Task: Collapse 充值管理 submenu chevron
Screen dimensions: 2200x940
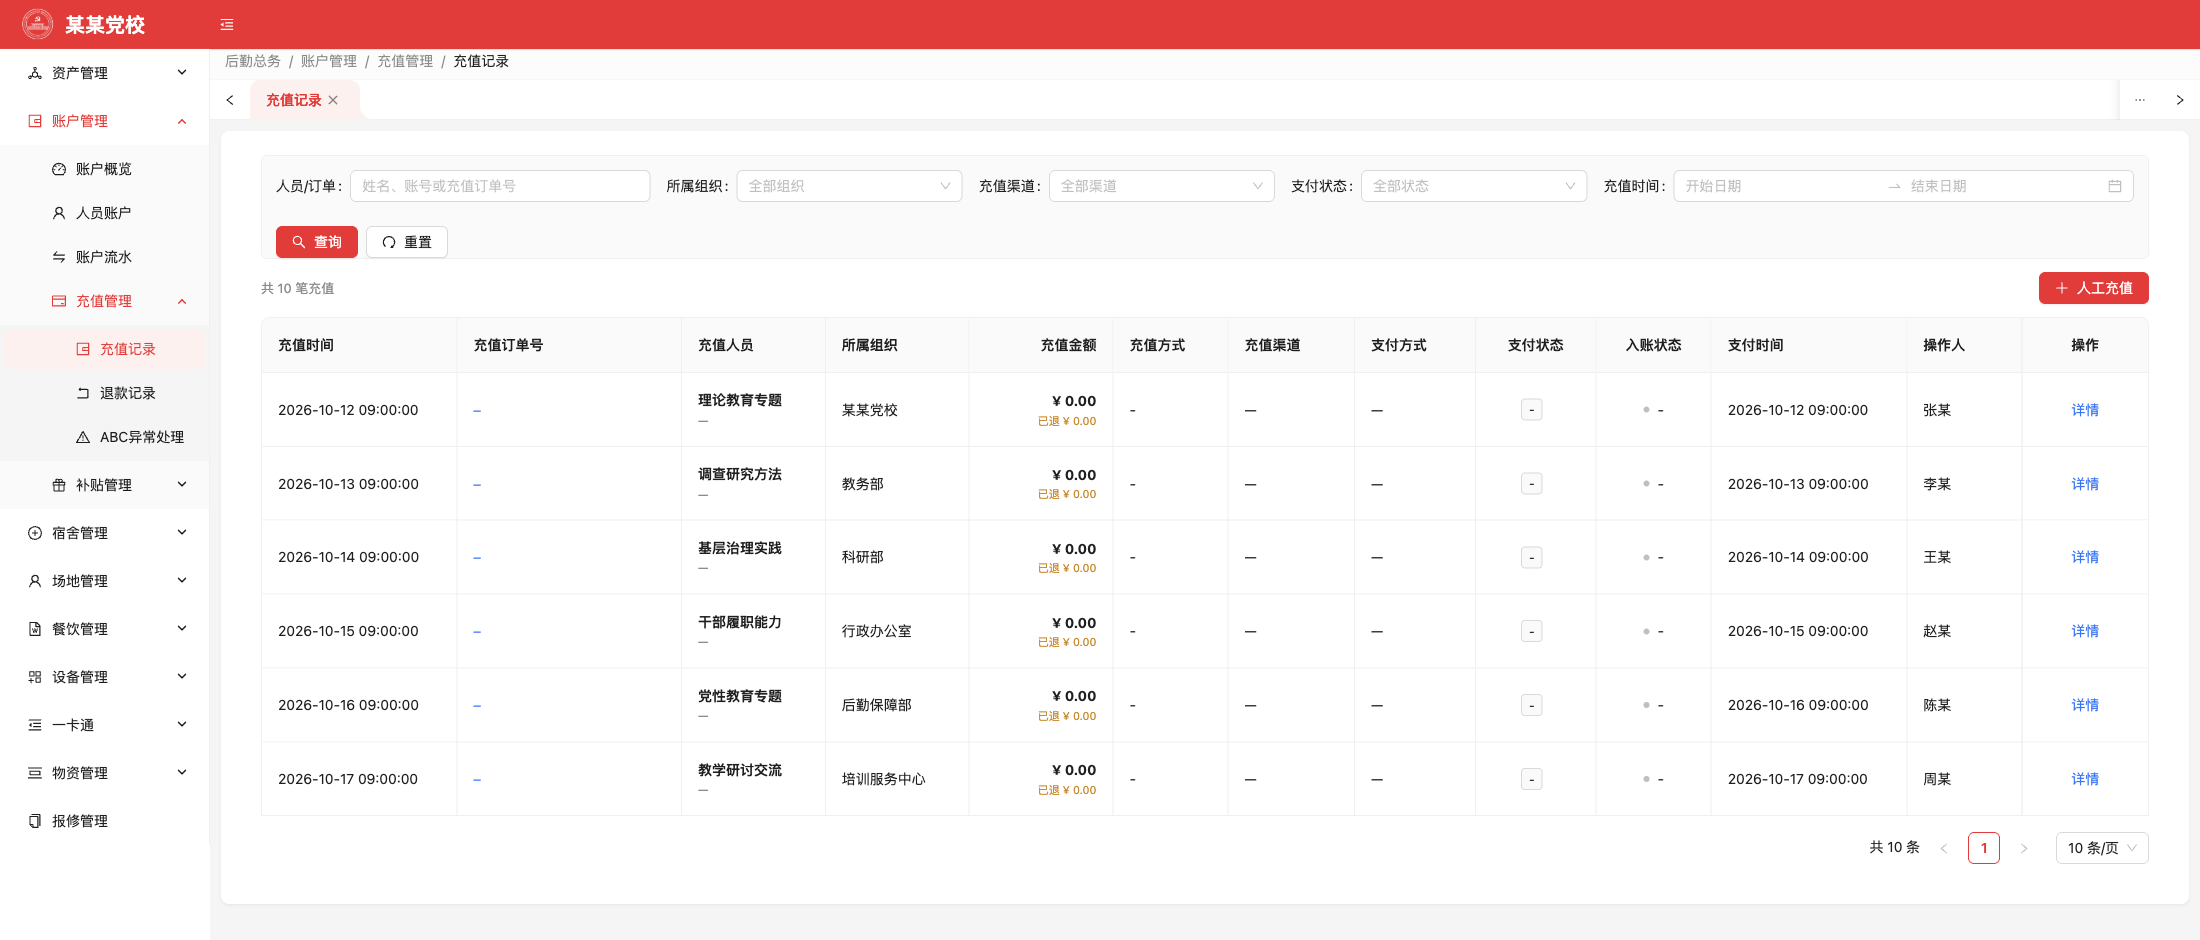Action: (182, 301)
